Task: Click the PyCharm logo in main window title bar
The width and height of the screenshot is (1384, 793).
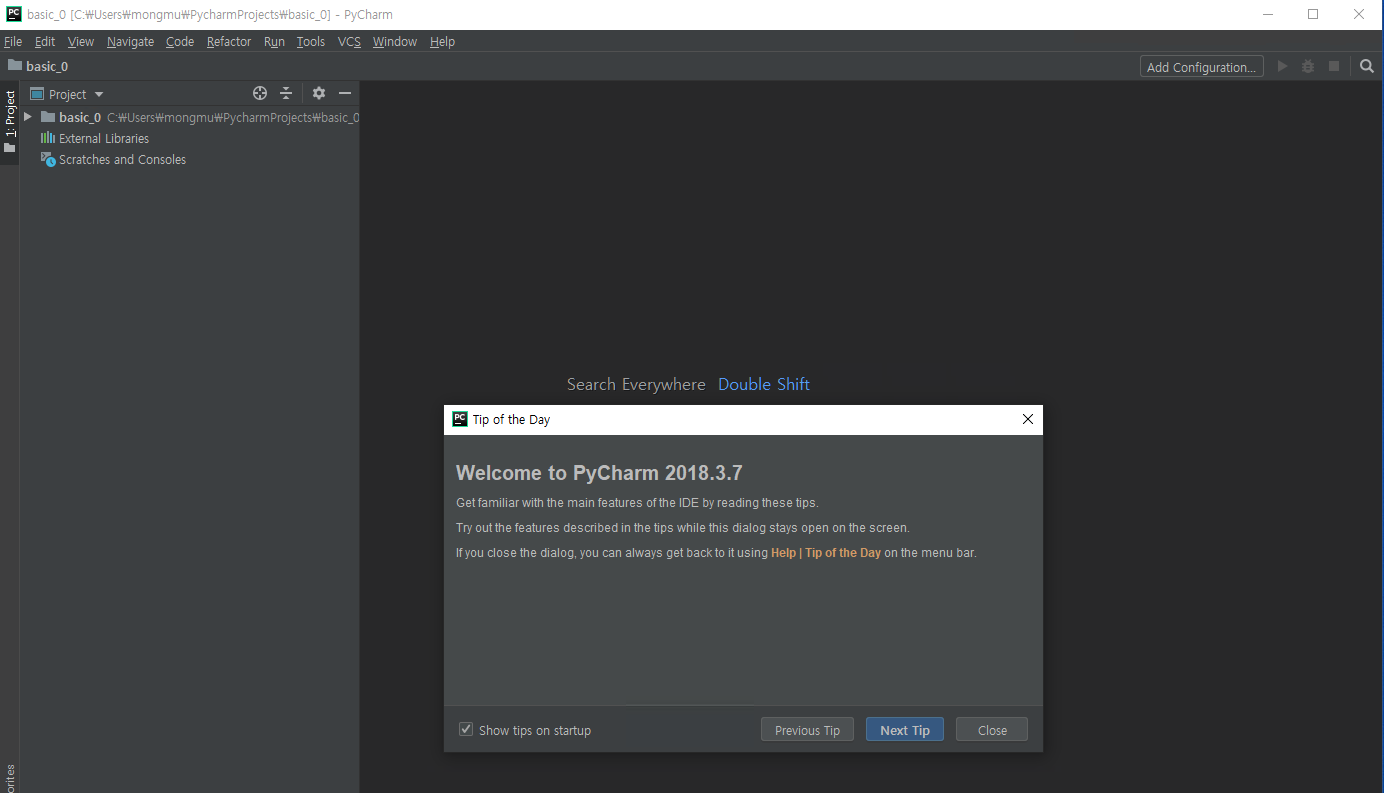Action: point(14,14)
